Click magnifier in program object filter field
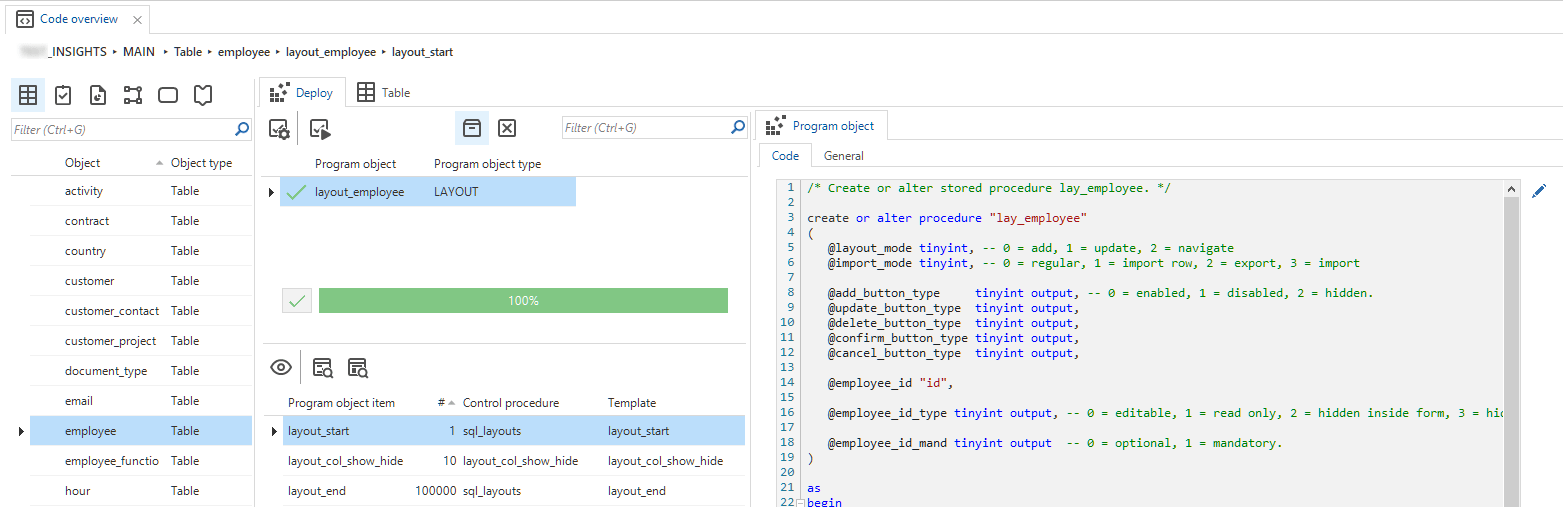 tap(739, 127)
